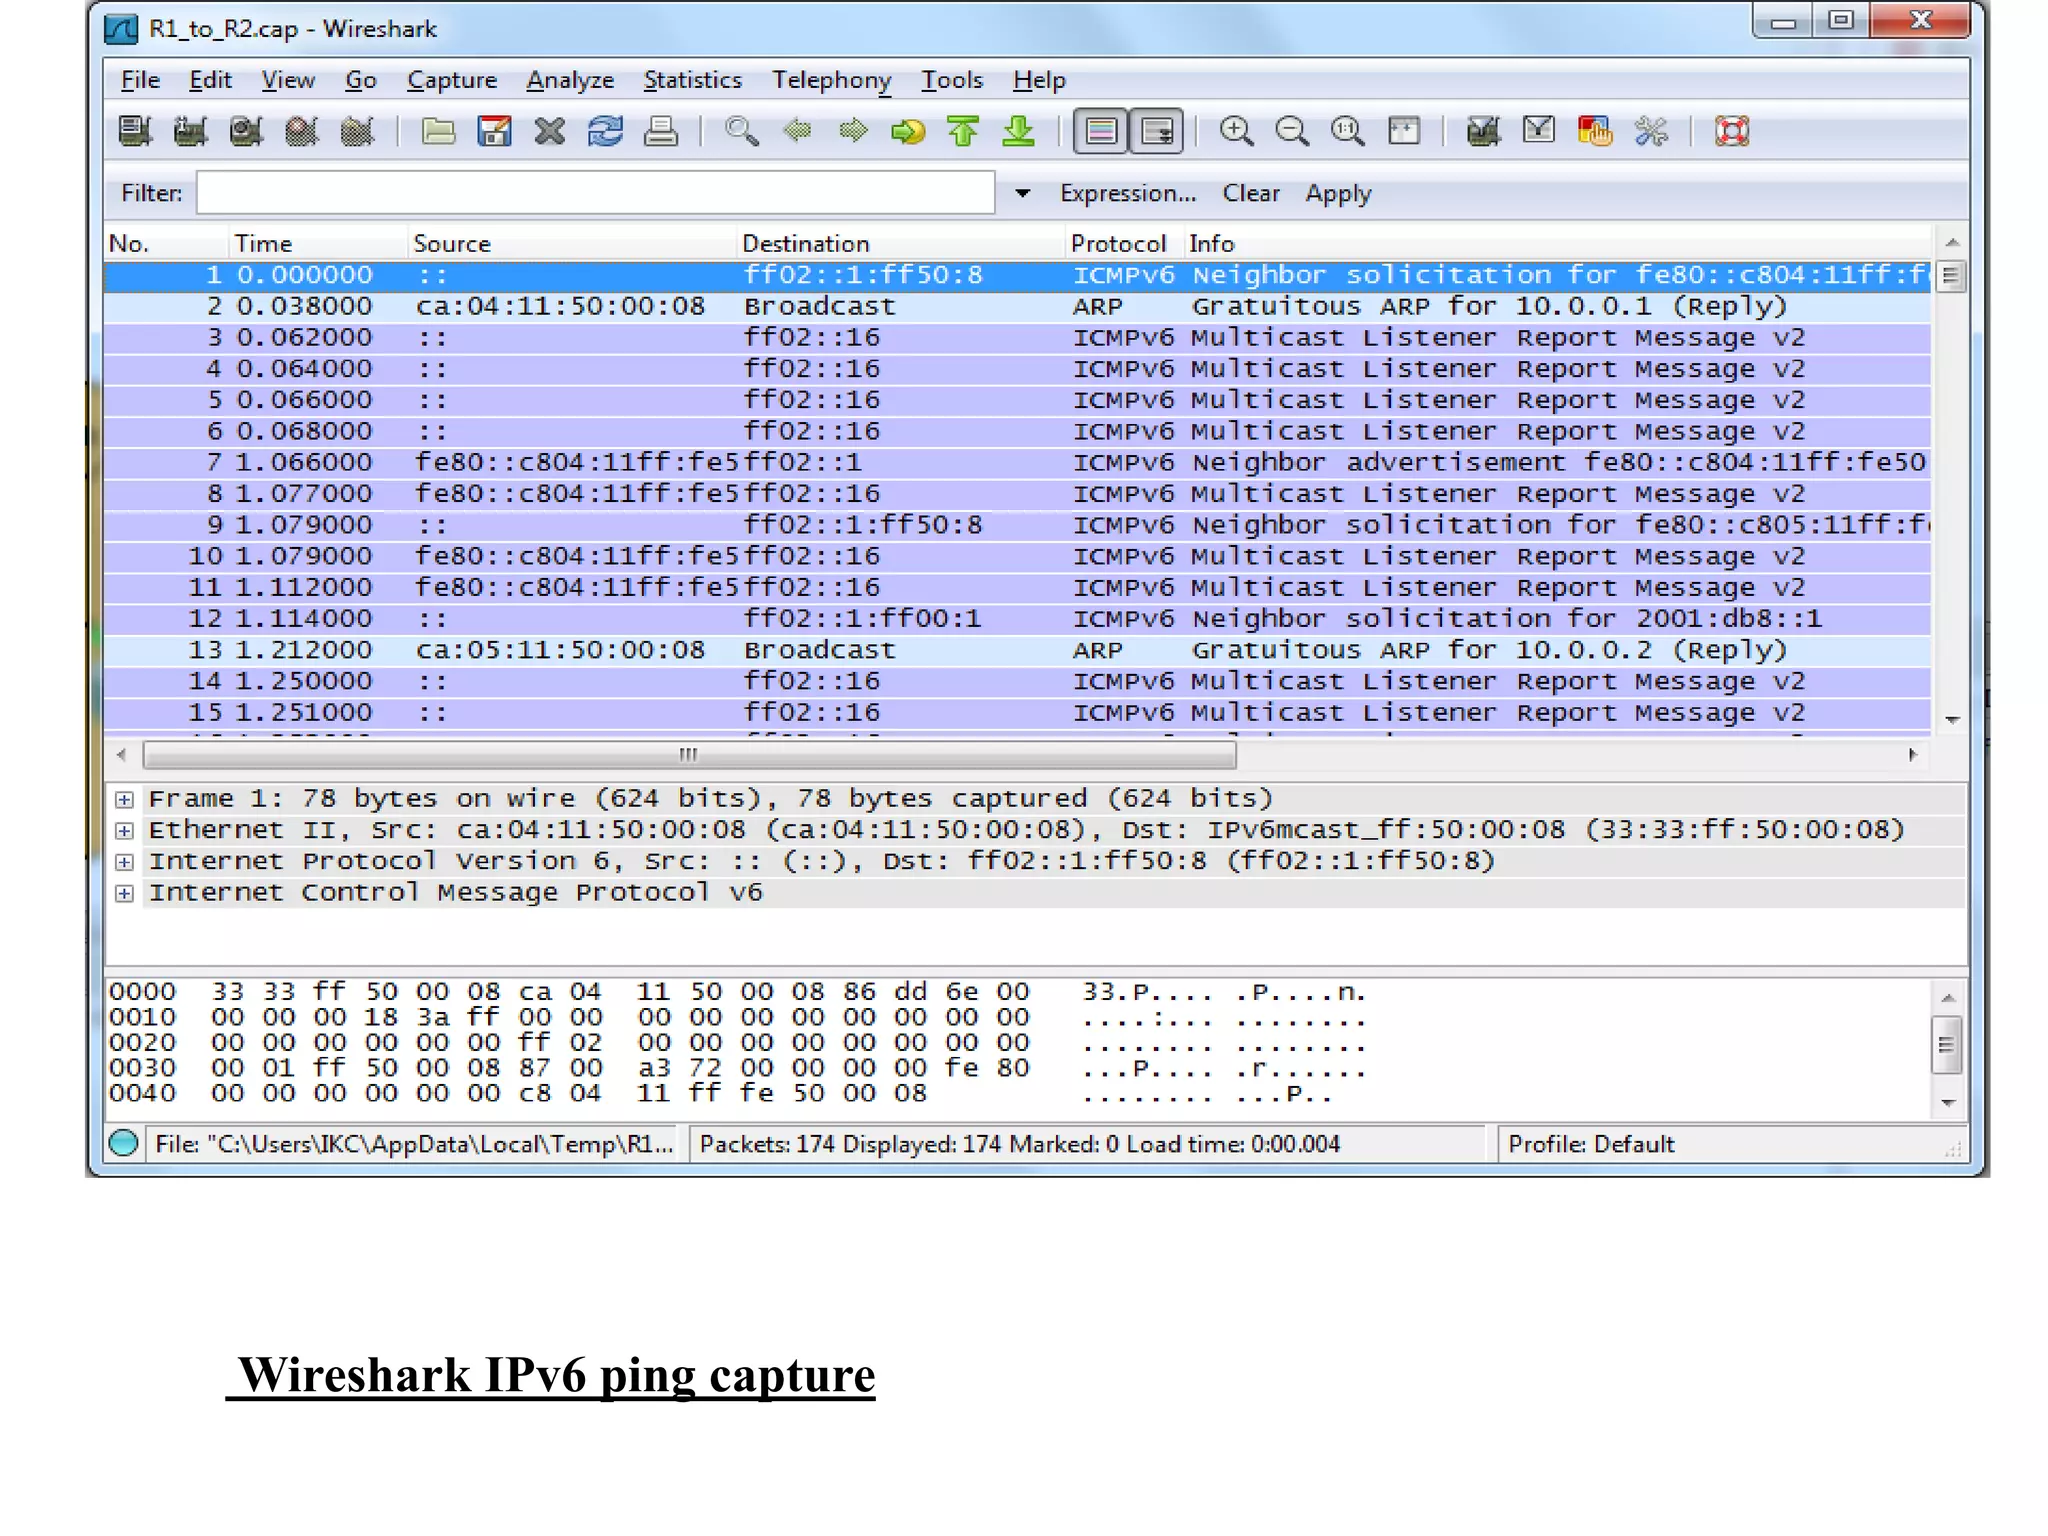Open coloring rules icon
The height and width of the screenshot is (1536, 2048).
click(1595, 131)
